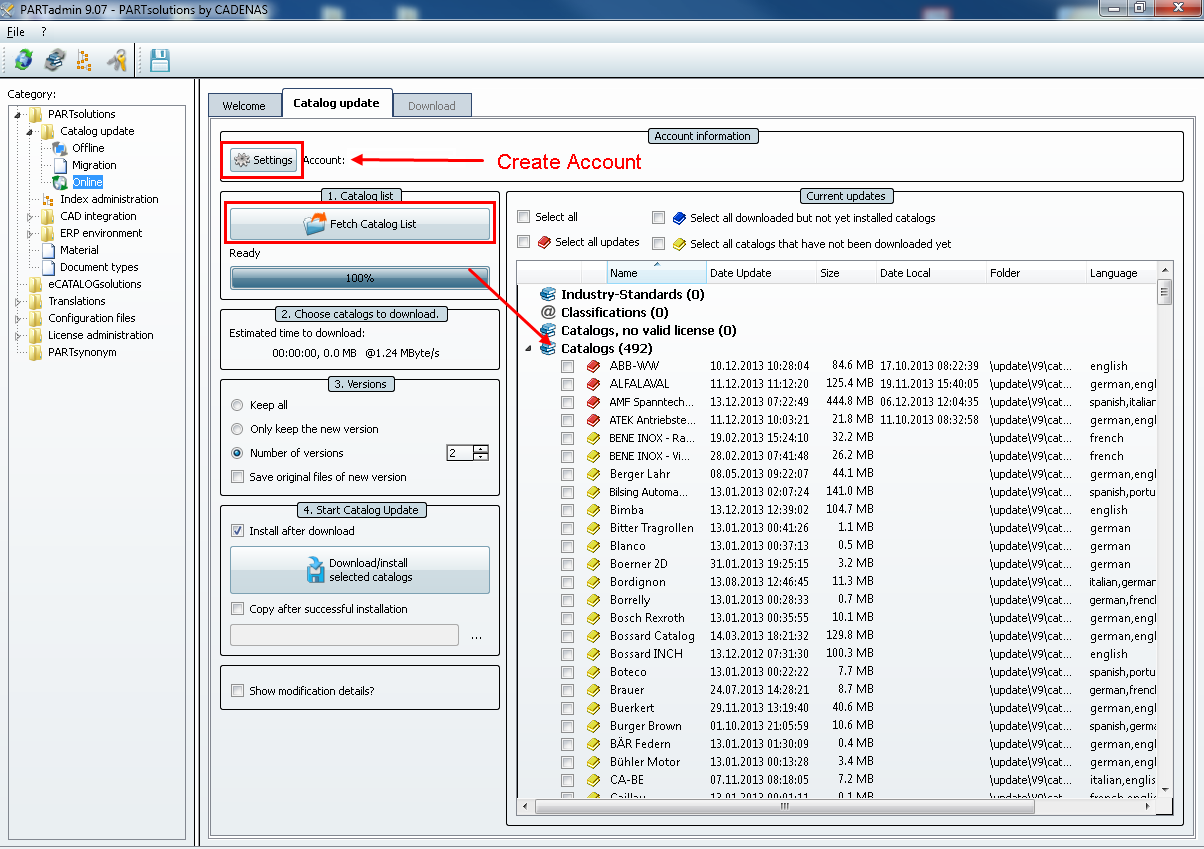Viewport: 1204px width, 849px height.
Task: Click the stacked books toolbar icon
Action: click(x=55, y=60)
